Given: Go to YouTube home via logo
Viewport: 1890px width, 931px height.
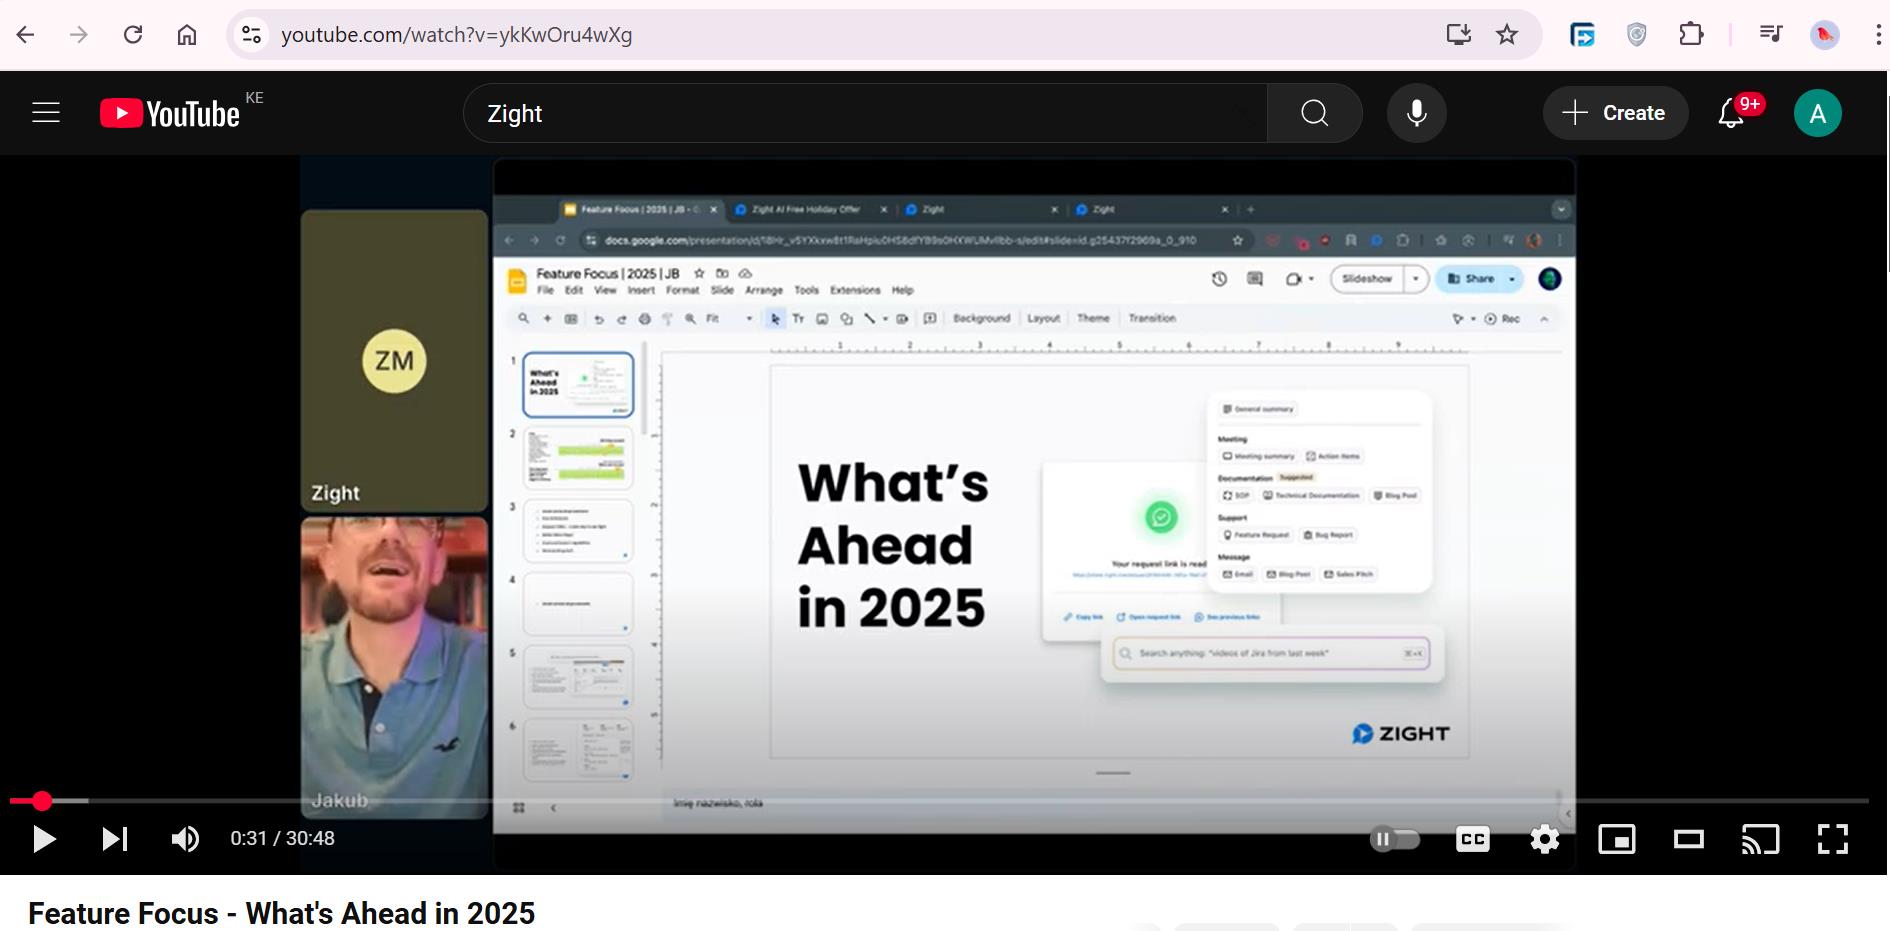Looking at the screenshot, I should (170, 114).
